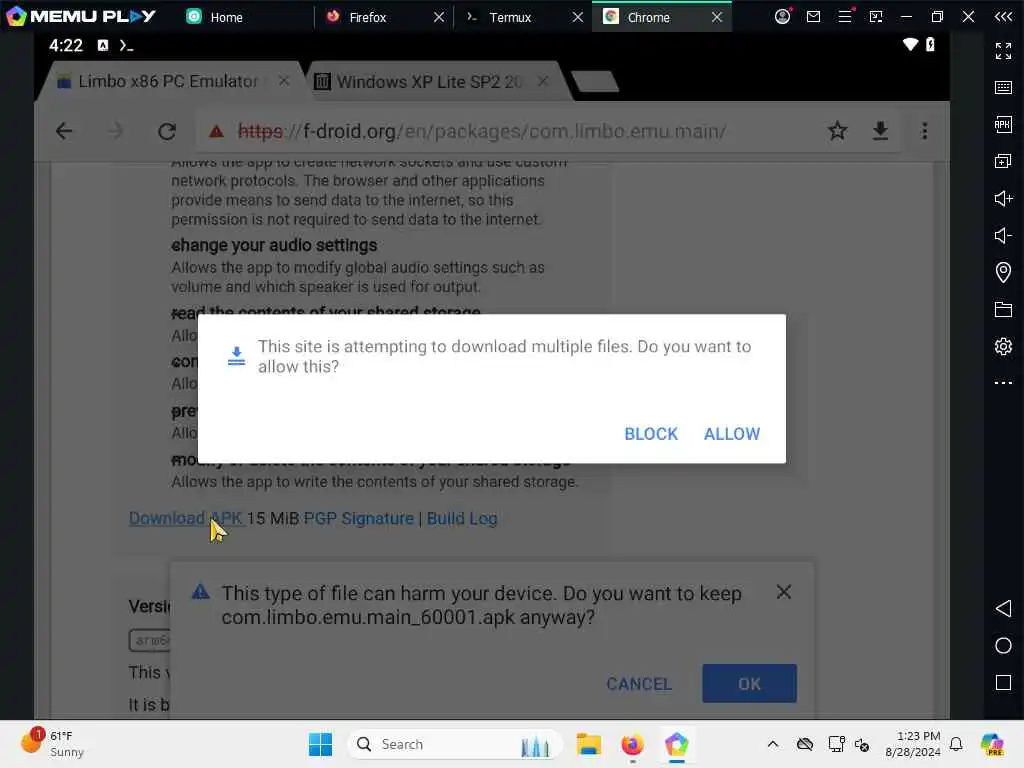Dismiss the harmful file warning bar
This screenshot has height=768, width=1024.
click(784, 592)
